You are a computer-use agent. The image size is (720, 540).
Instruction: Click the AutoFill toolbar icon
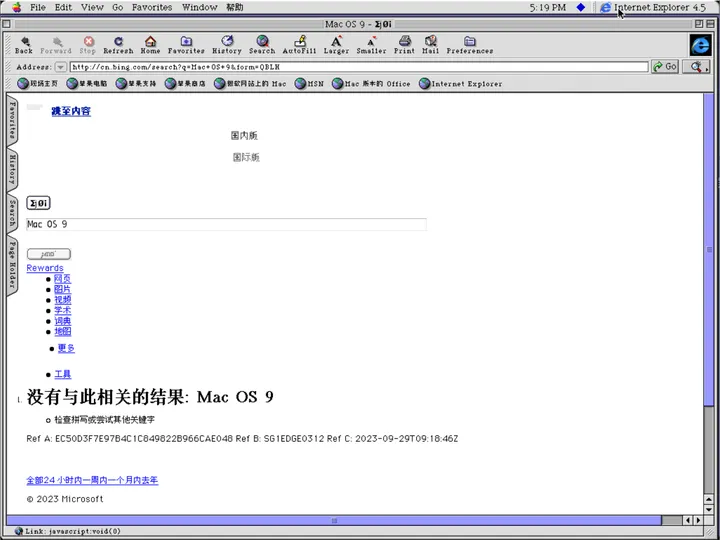coord(299,45)
